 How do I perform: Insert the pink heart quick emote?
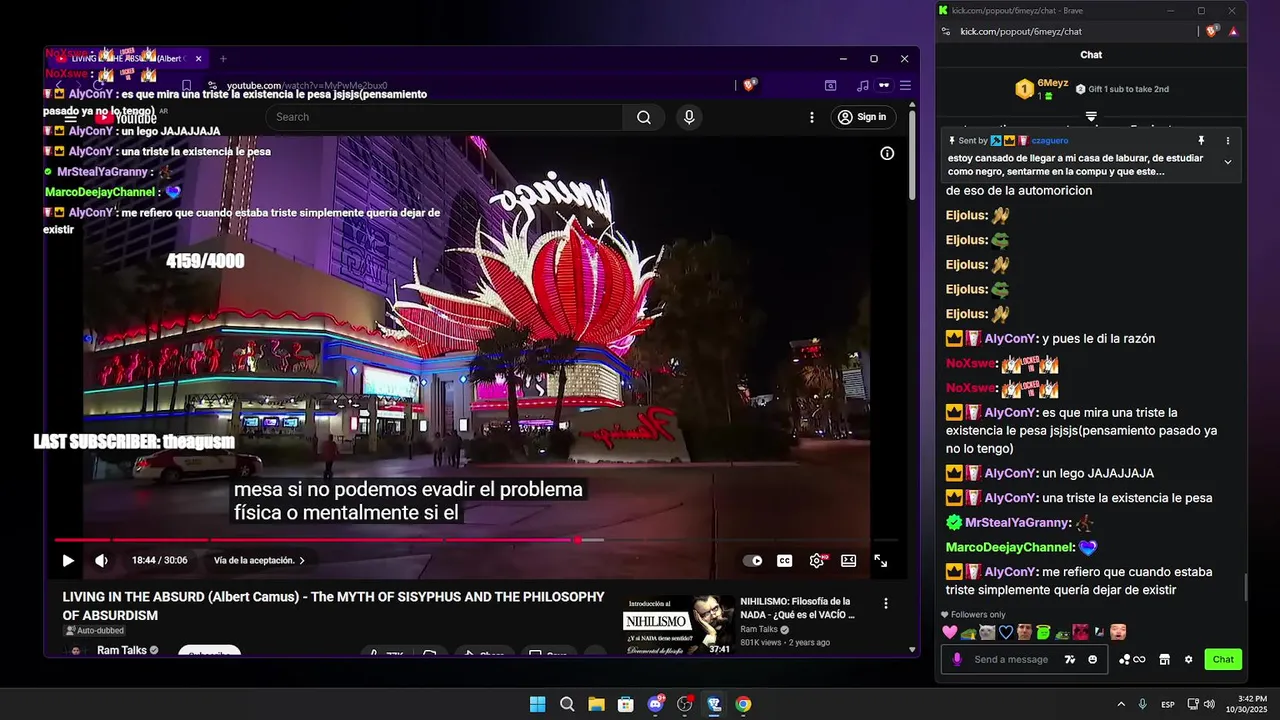pyautogui.click(x=950, y=632)
